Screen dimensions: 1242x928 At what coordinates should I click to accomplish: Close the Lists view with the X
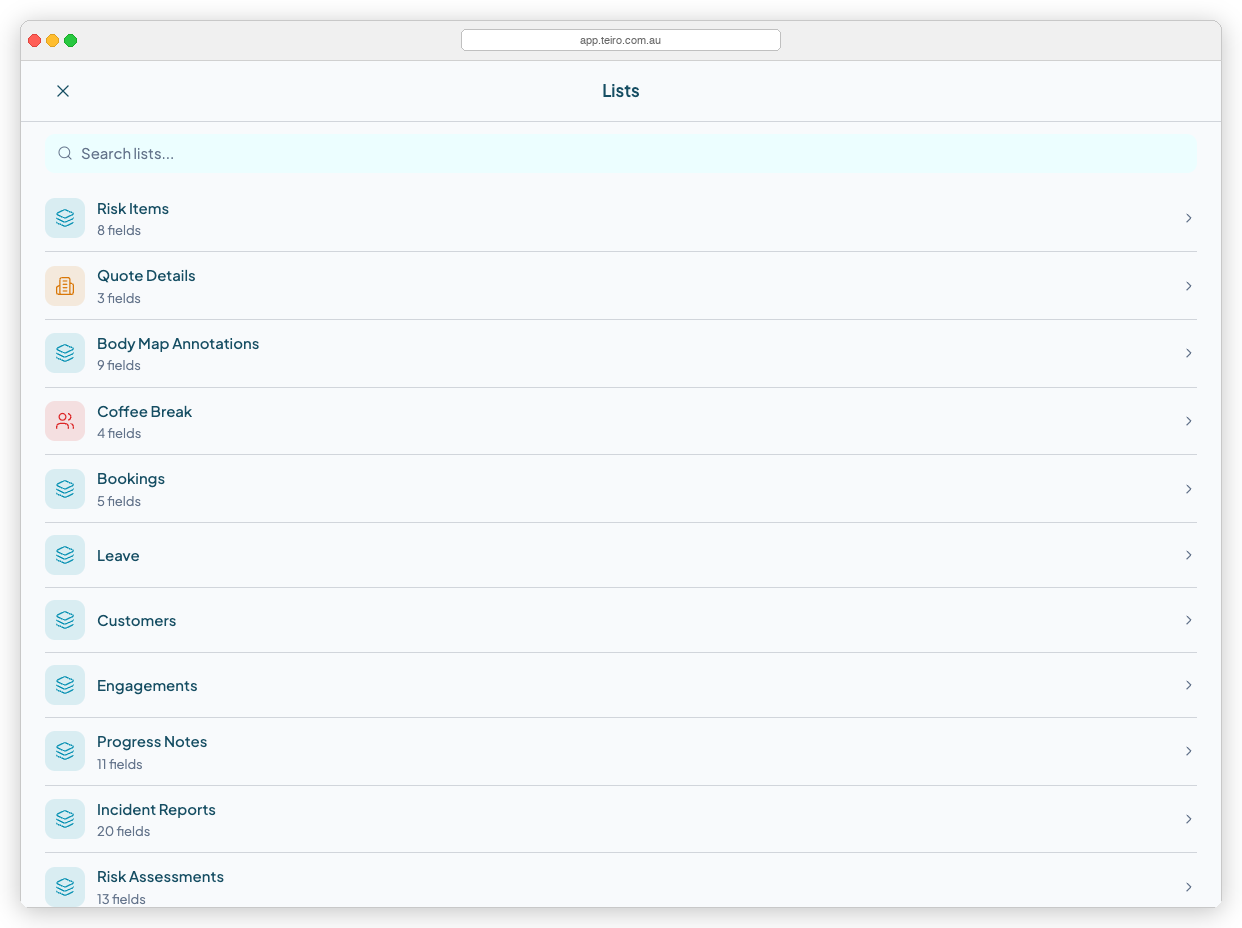[63, 90]
